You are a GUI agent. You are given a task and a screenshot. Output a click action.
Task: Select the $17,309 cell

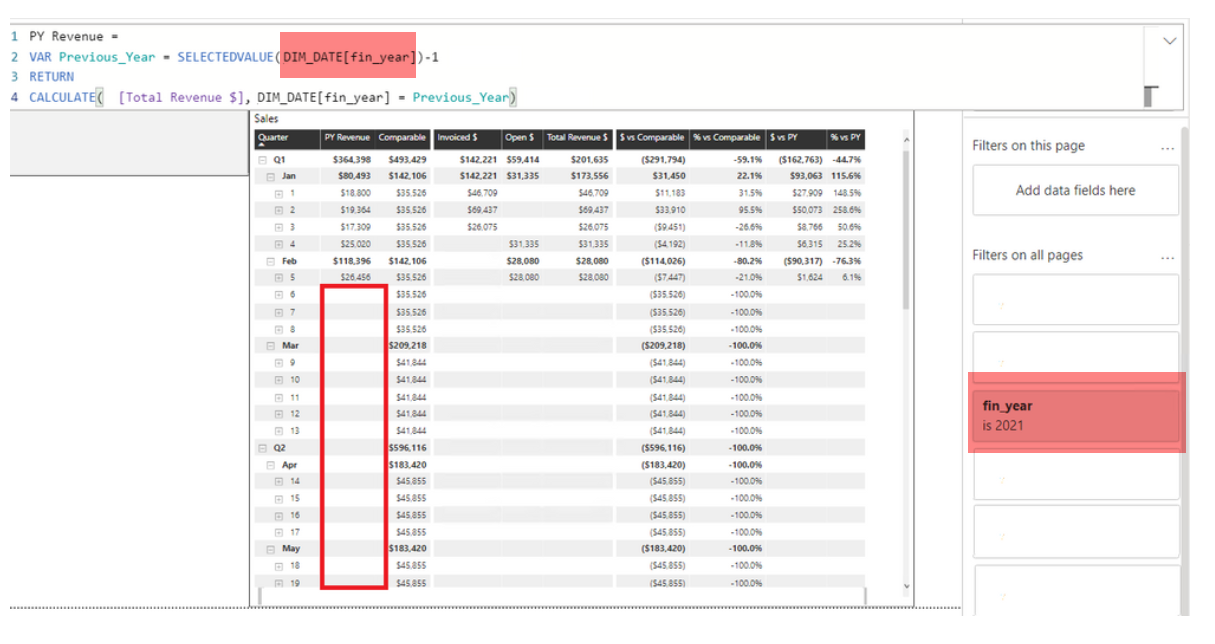[x=355, y=227]
